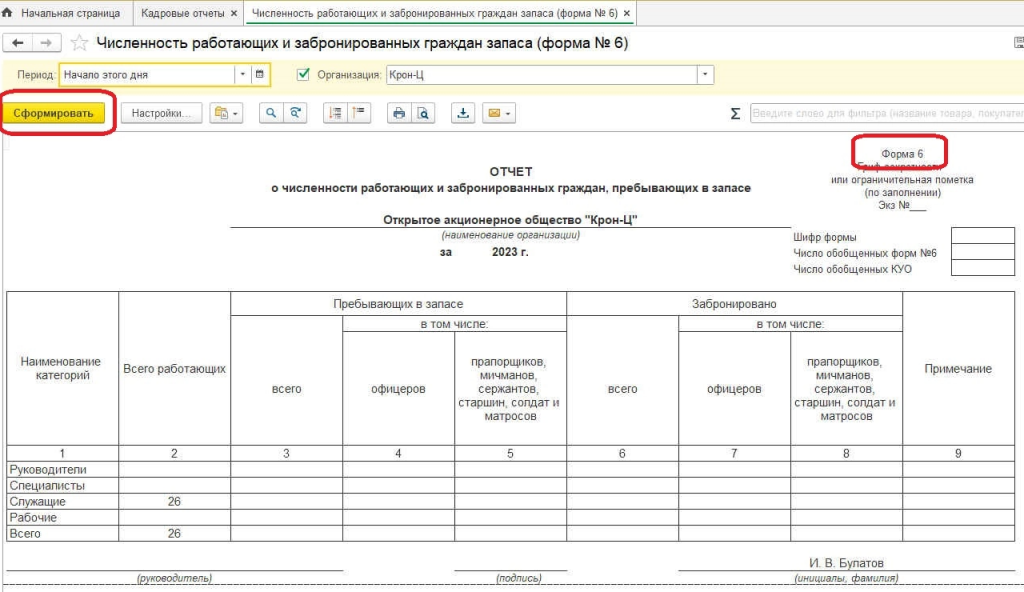
Task: Open the calendar picker for Период
Action: [x=259, y=74]
